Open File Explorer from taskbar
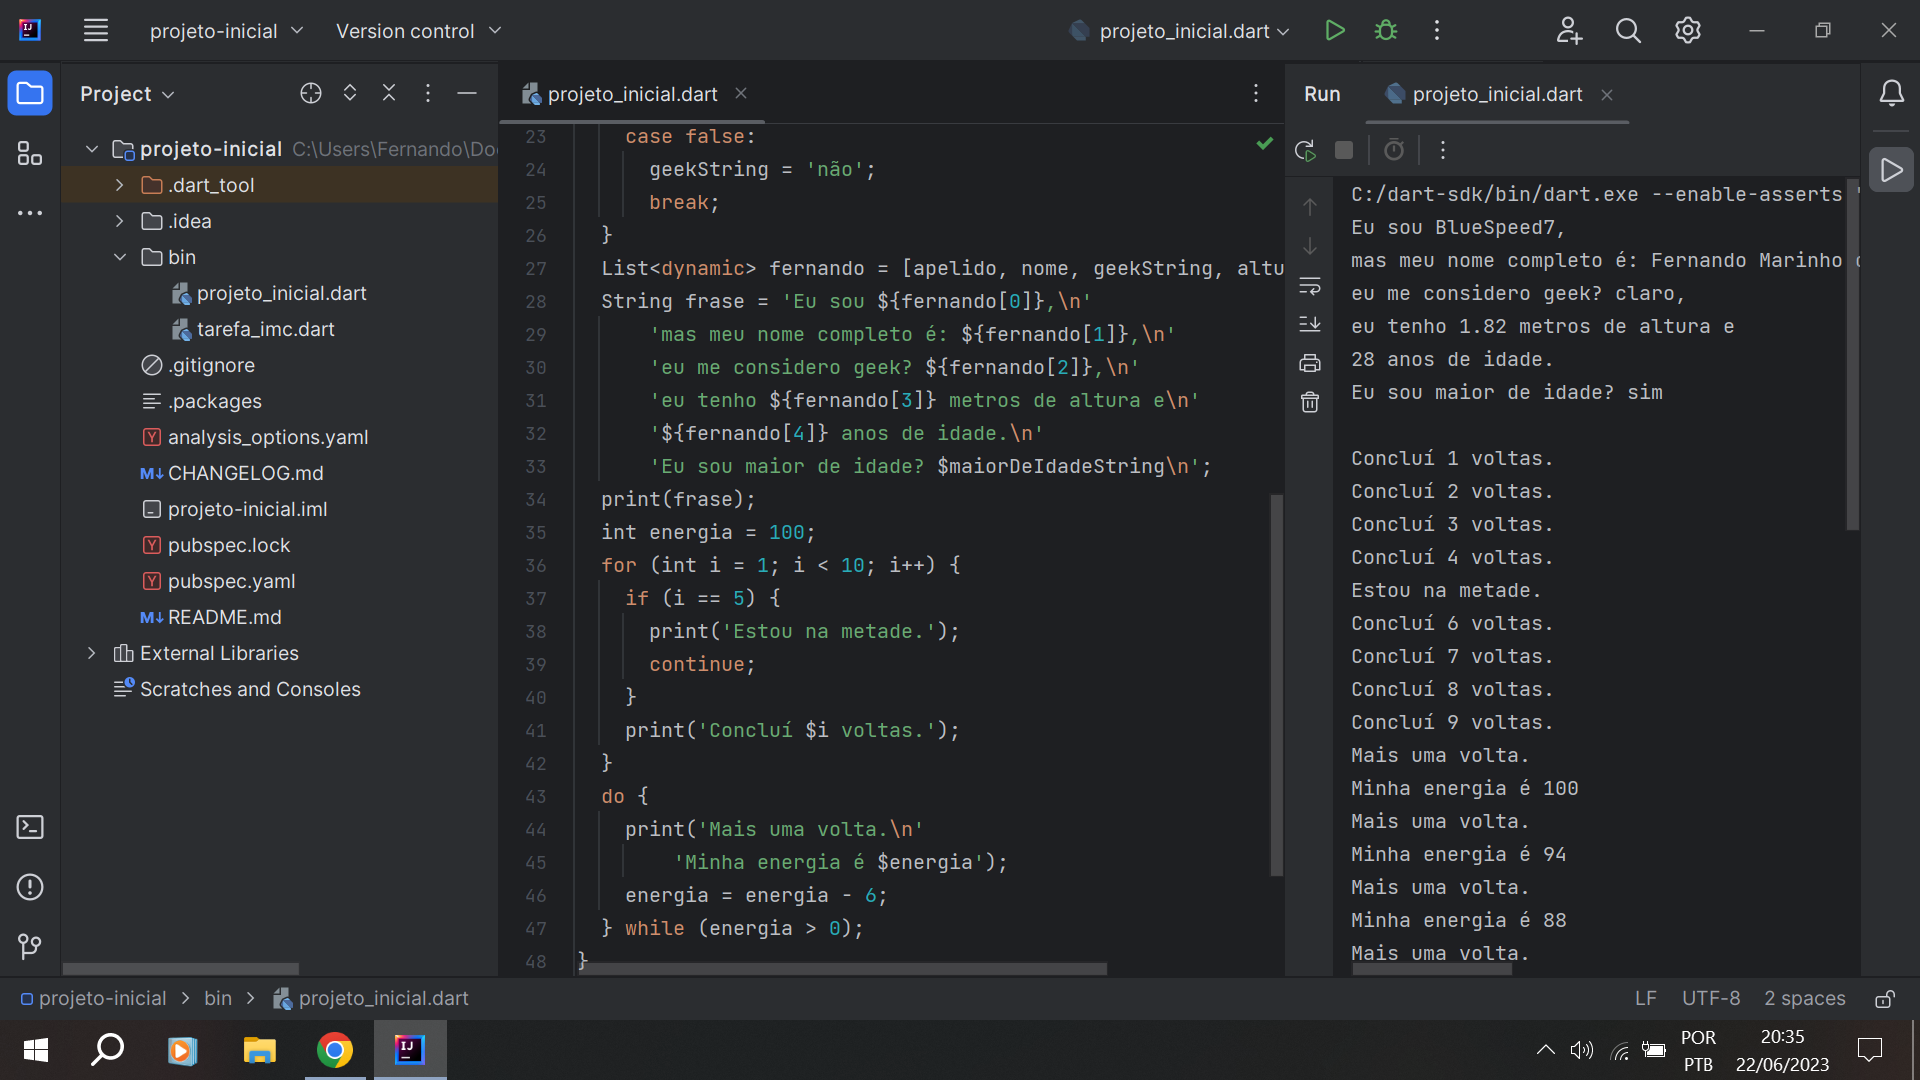 (x=259, y=1050)
